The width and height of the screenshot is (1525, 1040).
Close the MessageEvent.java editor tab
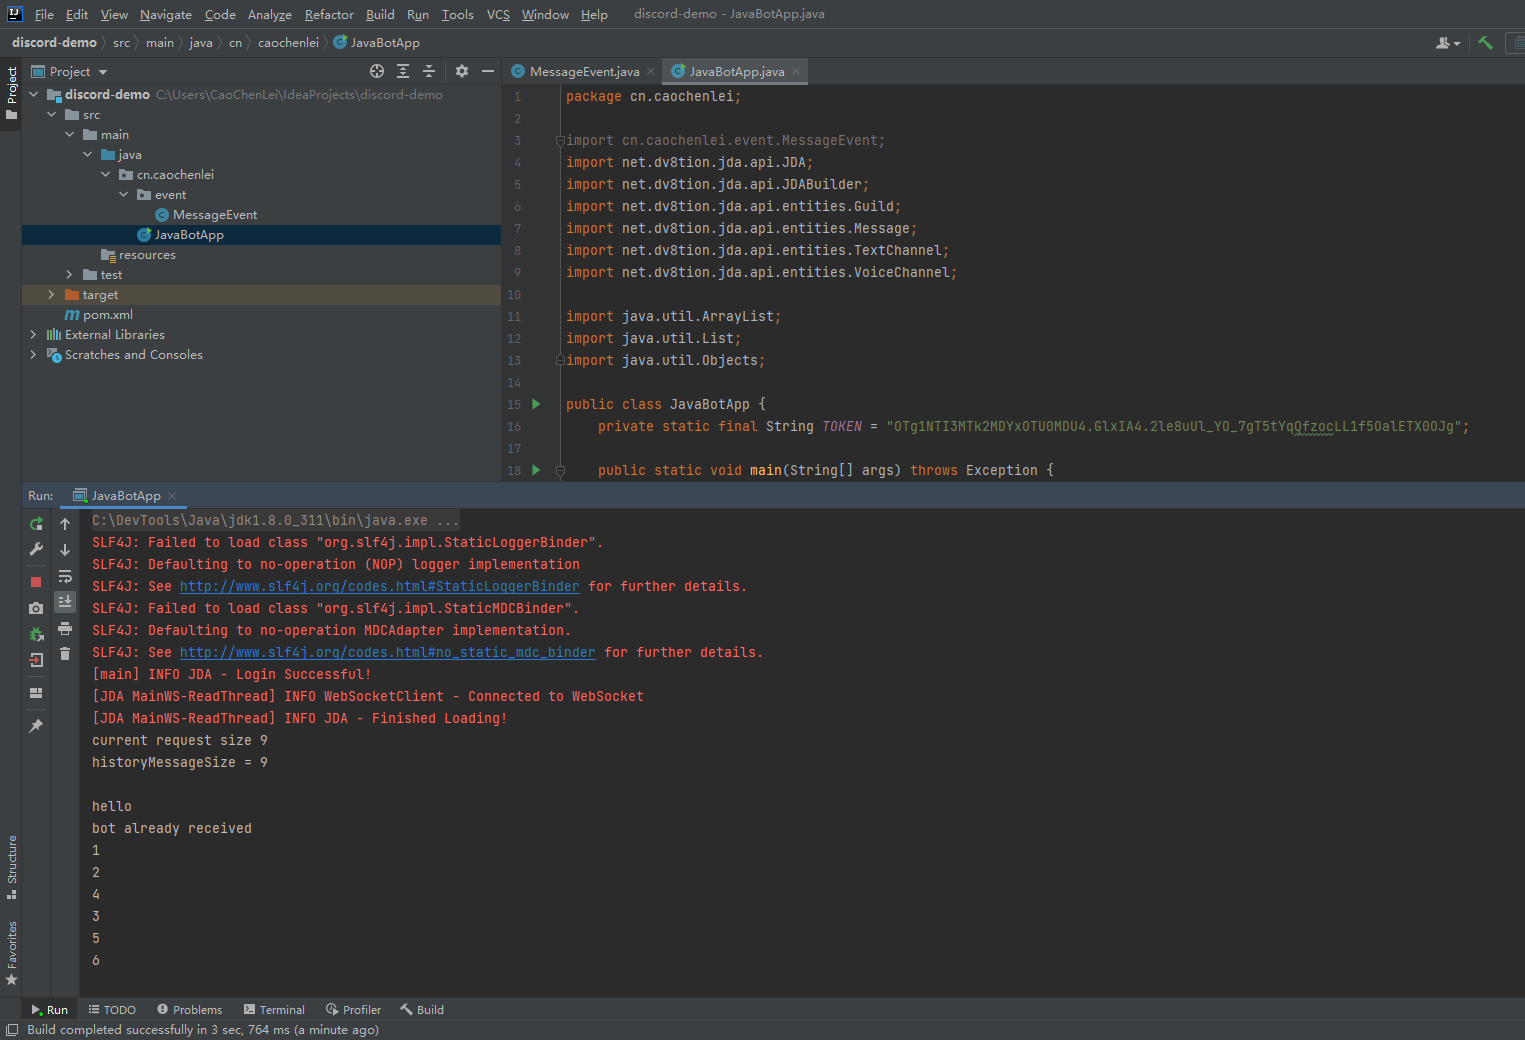point(651,71)
